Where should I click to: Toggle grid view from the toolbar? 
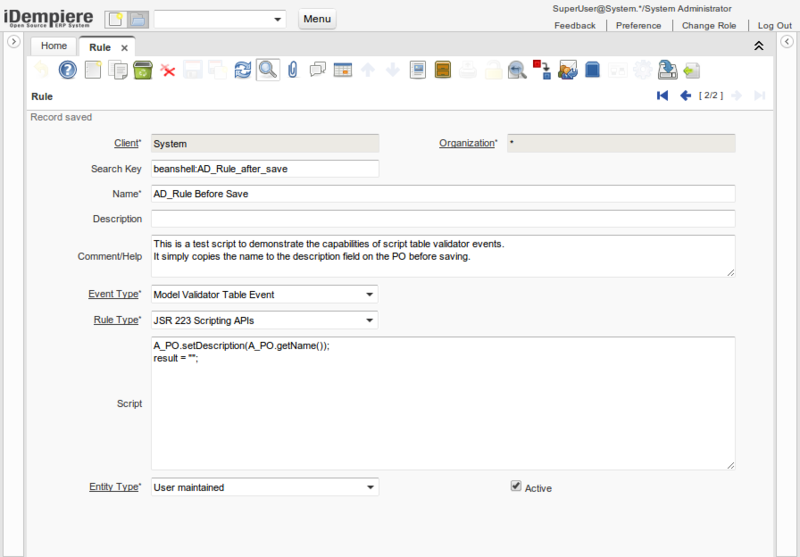(x=343, y=70)
